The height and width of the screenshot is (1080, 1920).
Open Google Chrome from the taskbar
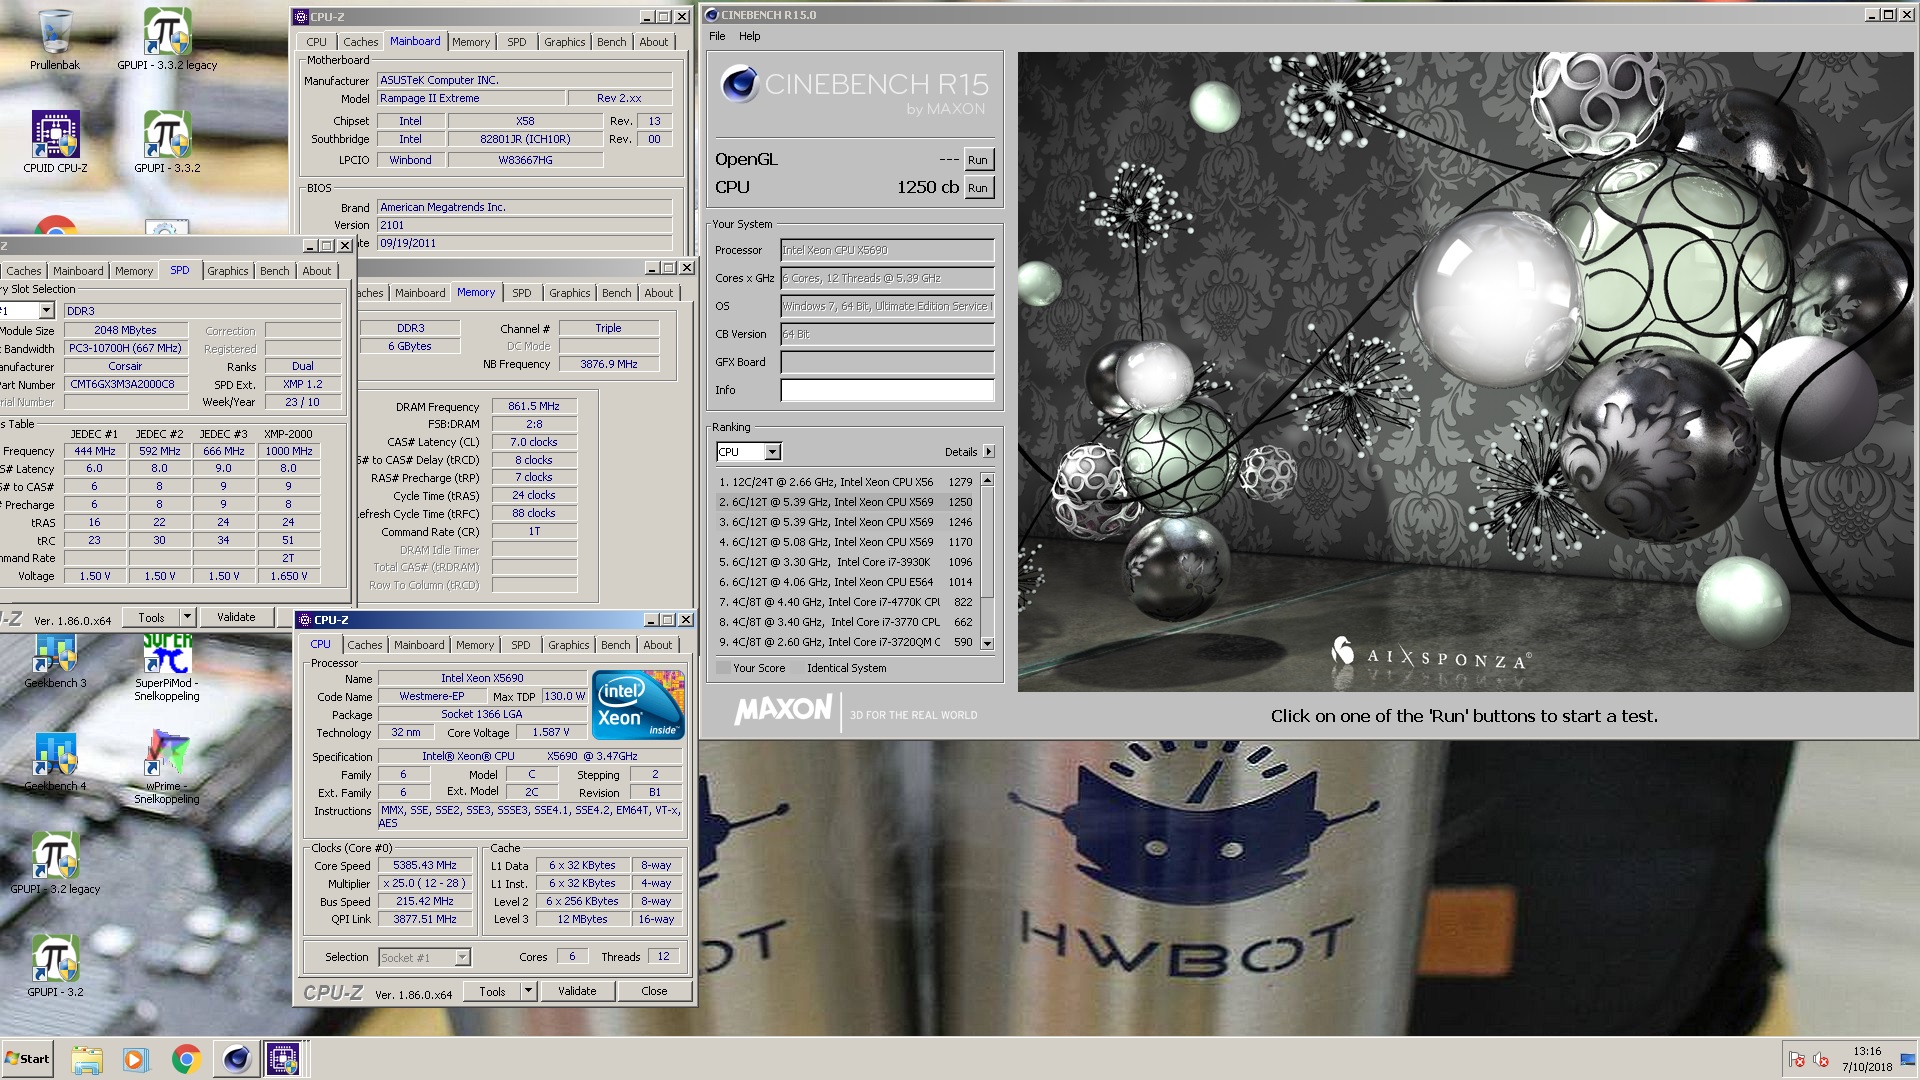click(x=186, y=1059)
